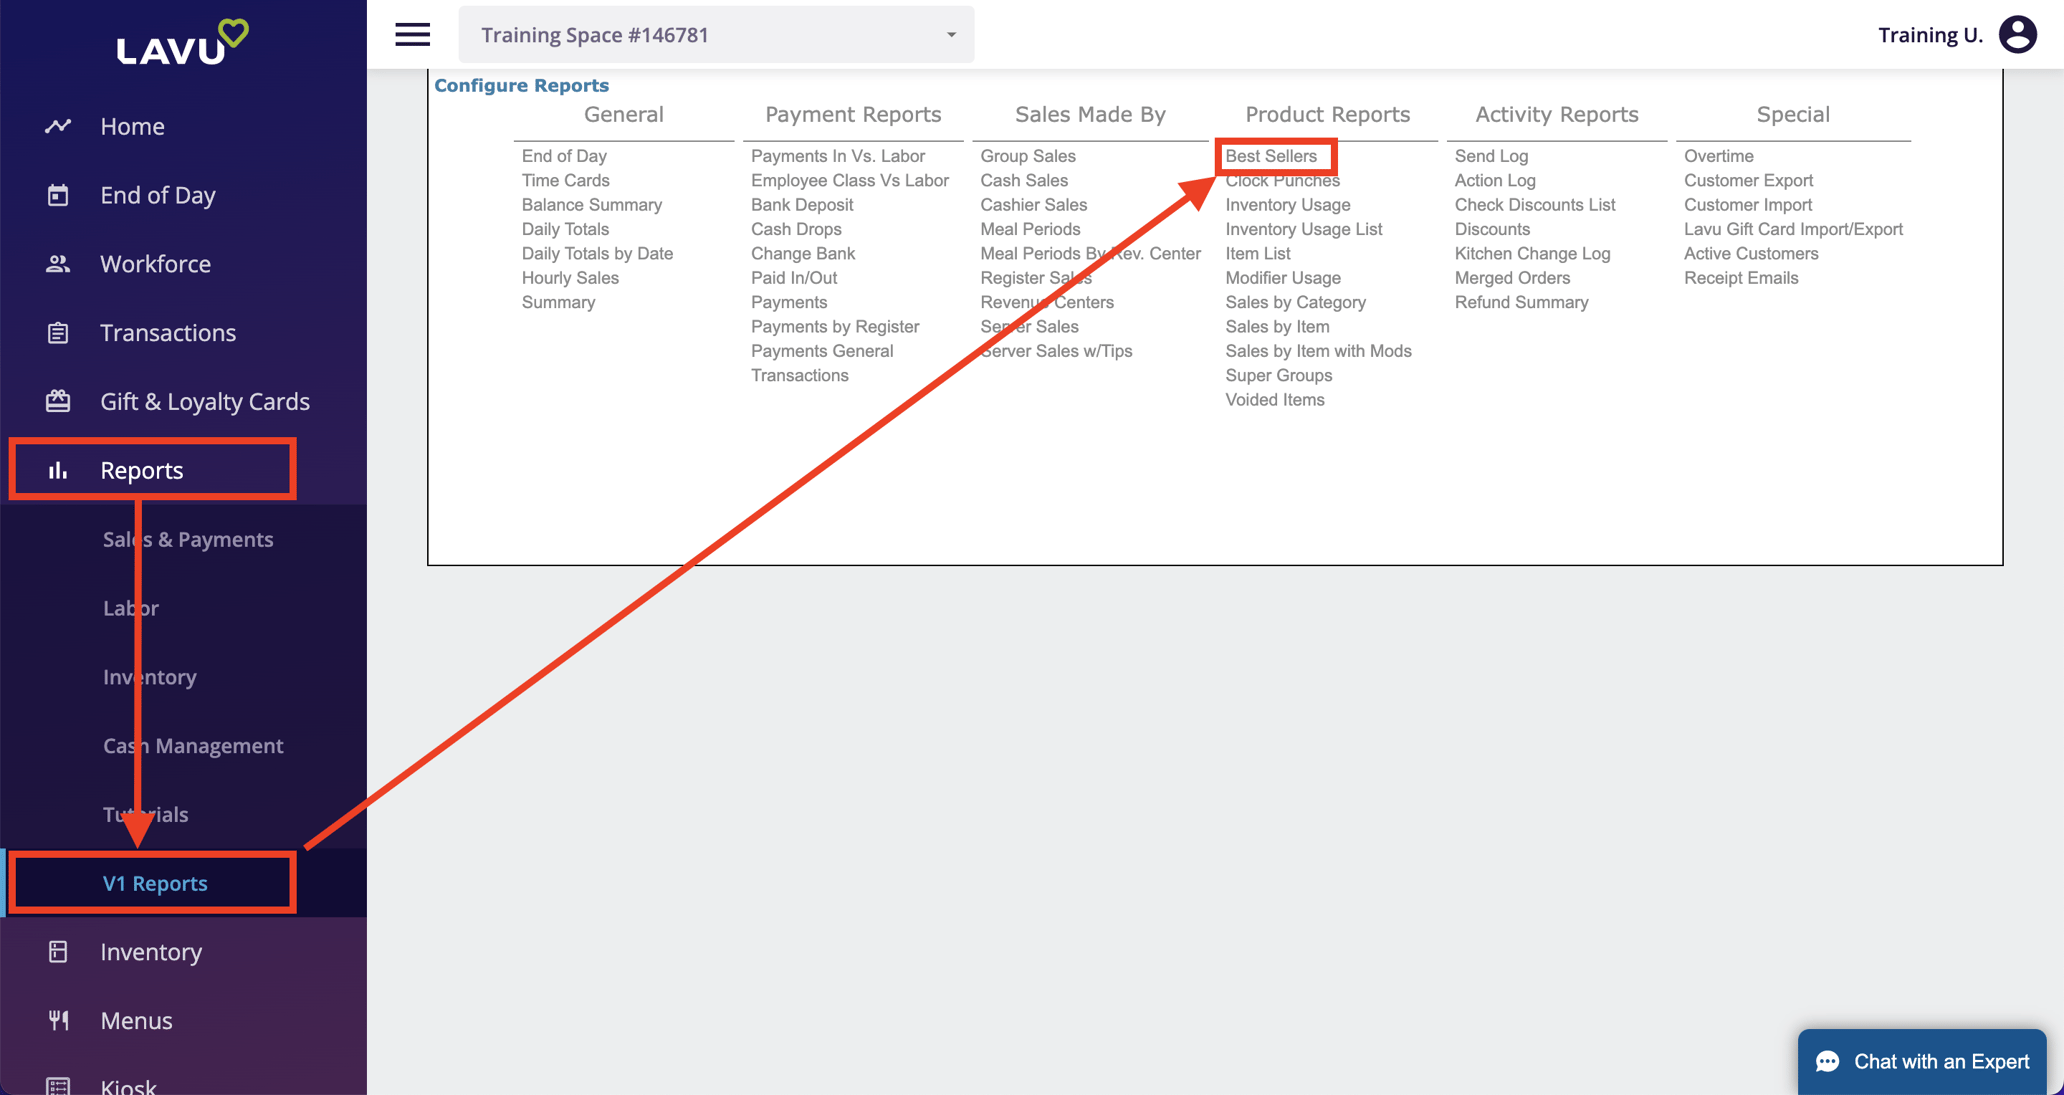Click the Home trend-line icon
The image size is (2064, 1095).
pyautogui.click(x=58, y=126)
